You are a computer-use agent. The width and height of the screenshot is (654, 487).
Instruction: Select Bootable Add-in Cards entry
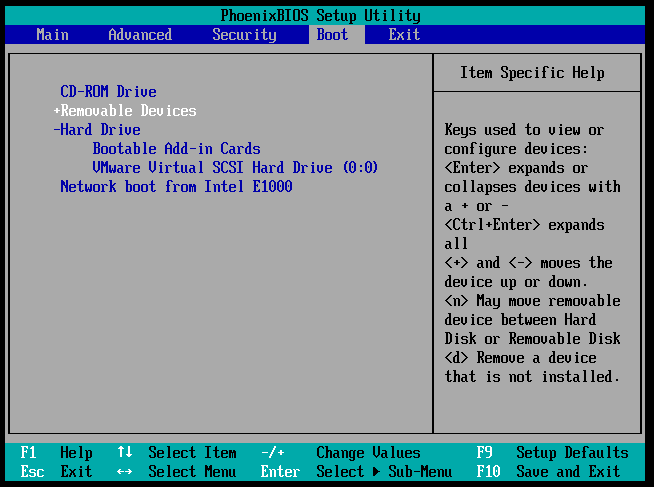click(176, 149)
